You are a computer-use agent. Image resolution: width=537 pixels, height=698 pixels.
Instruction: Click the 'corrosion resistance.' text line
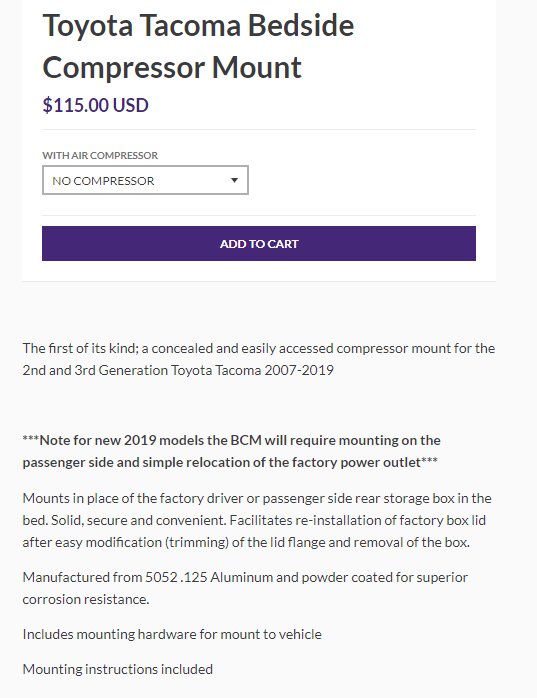(x=86, y=600)
